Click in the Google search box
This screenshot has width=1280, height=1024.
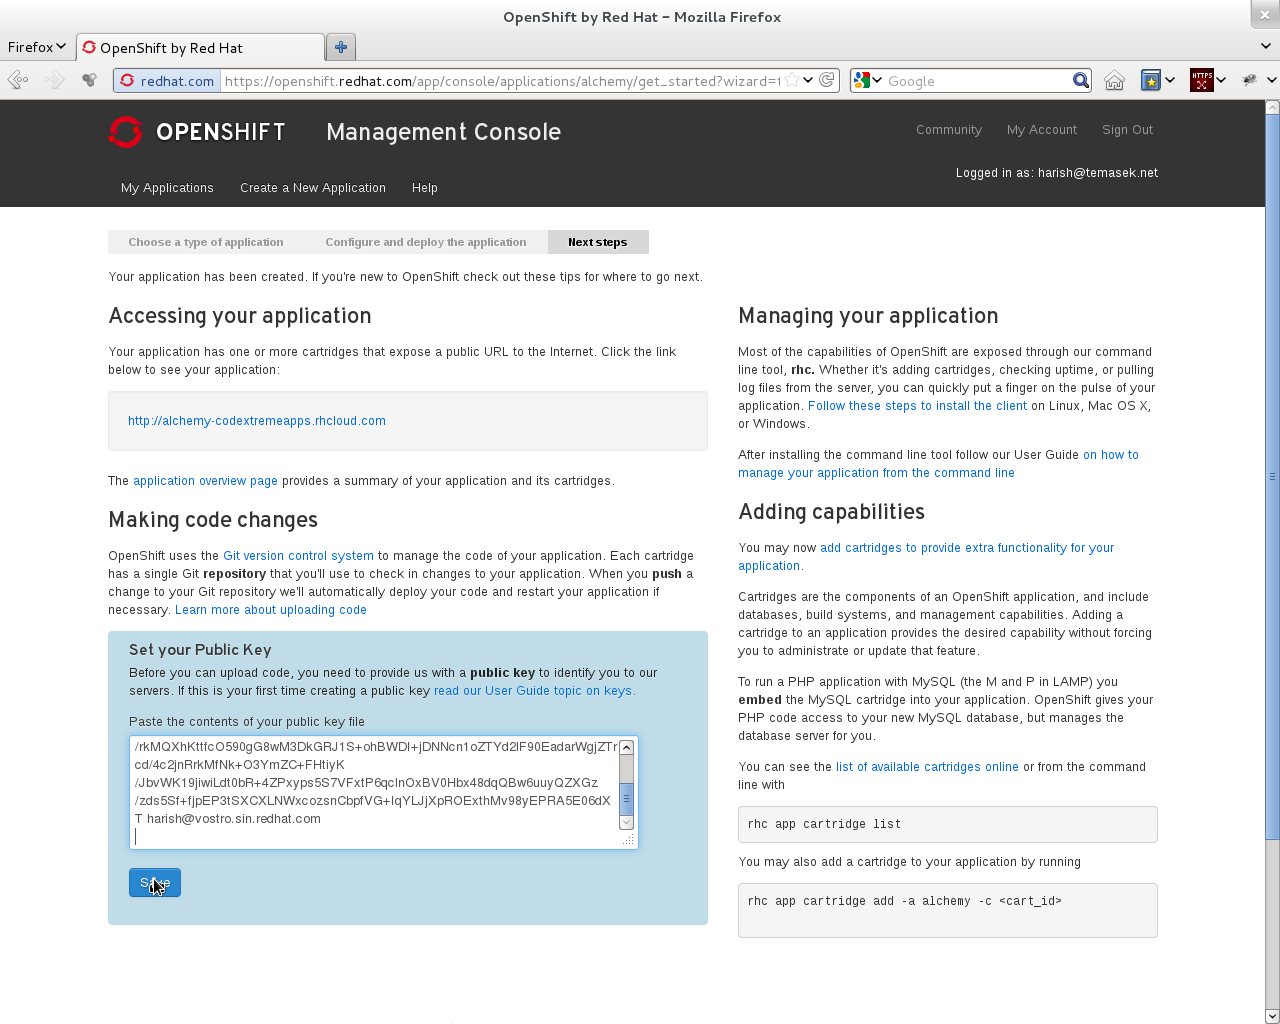[x=978, y=81]
